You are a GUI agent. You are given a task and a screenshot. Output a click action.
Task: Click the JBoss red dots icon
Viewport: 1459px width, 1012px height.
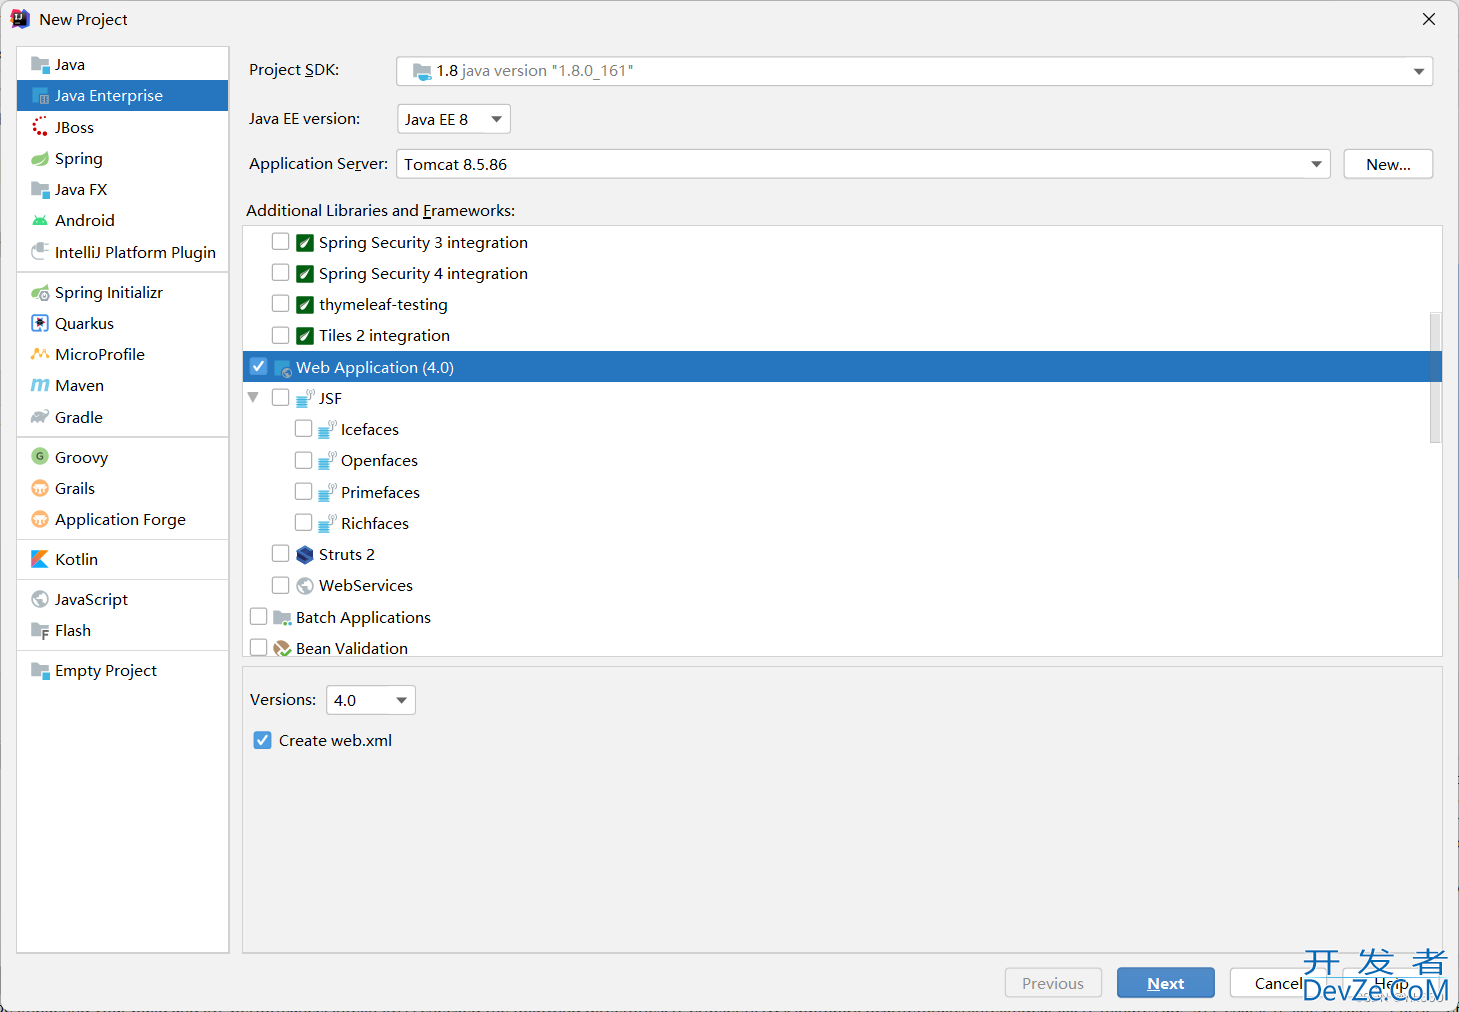tap(40, 127)
